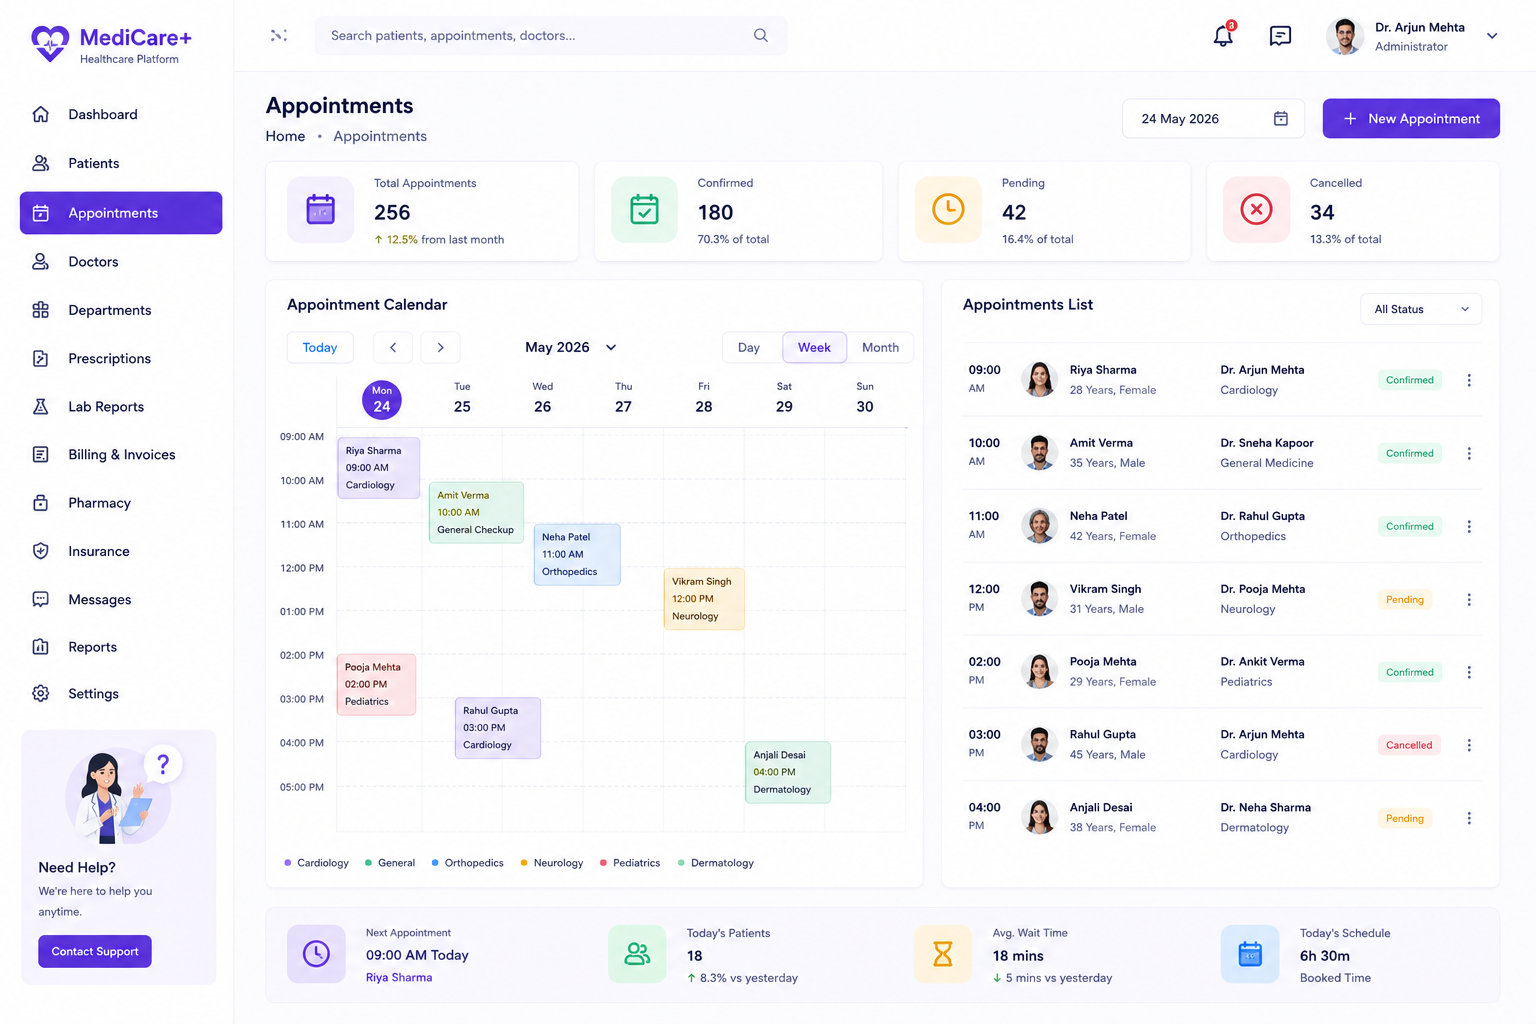Screen dimensions: 1536x1024
Task: Click the Neurology legend color dot
Action: coord(524,862)
